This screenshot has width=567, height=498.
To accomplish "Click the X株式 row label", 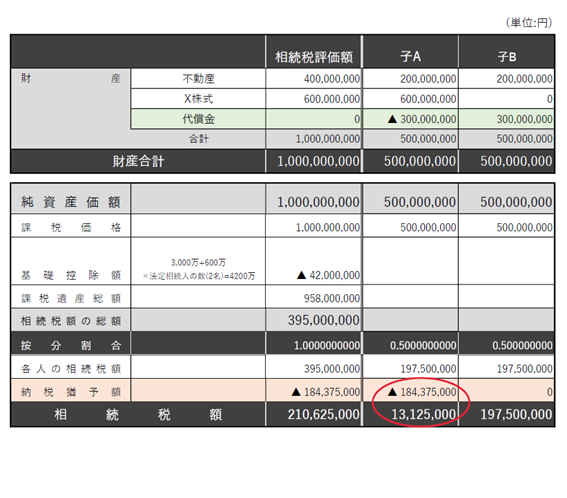I will 198,98.
